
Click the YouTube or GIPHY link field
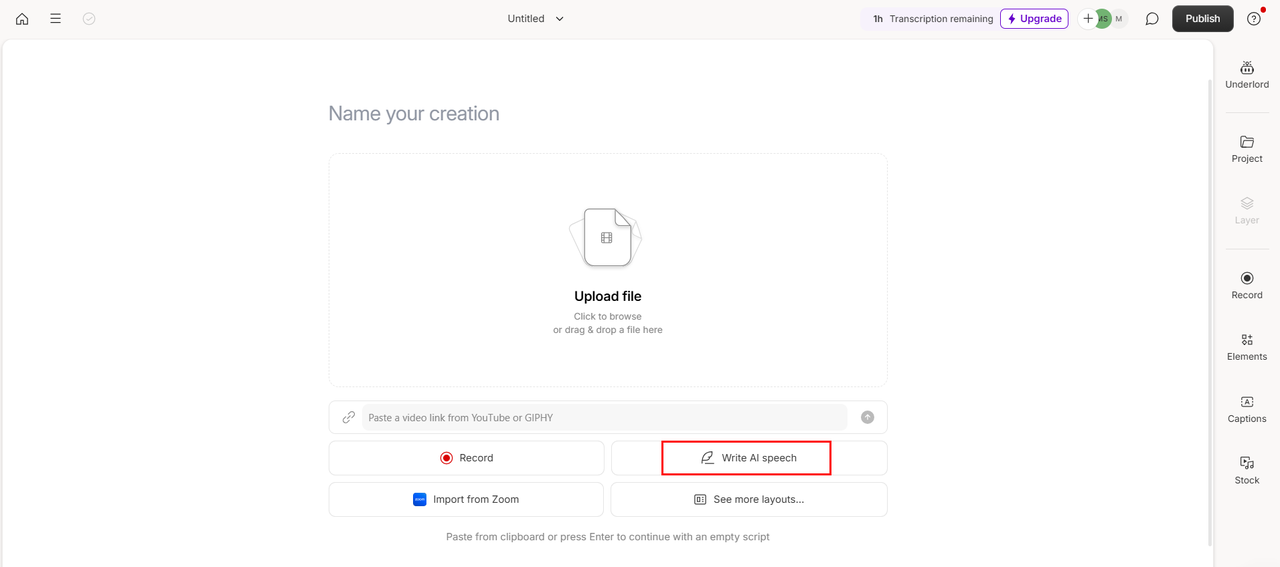(x=606, y=418)
